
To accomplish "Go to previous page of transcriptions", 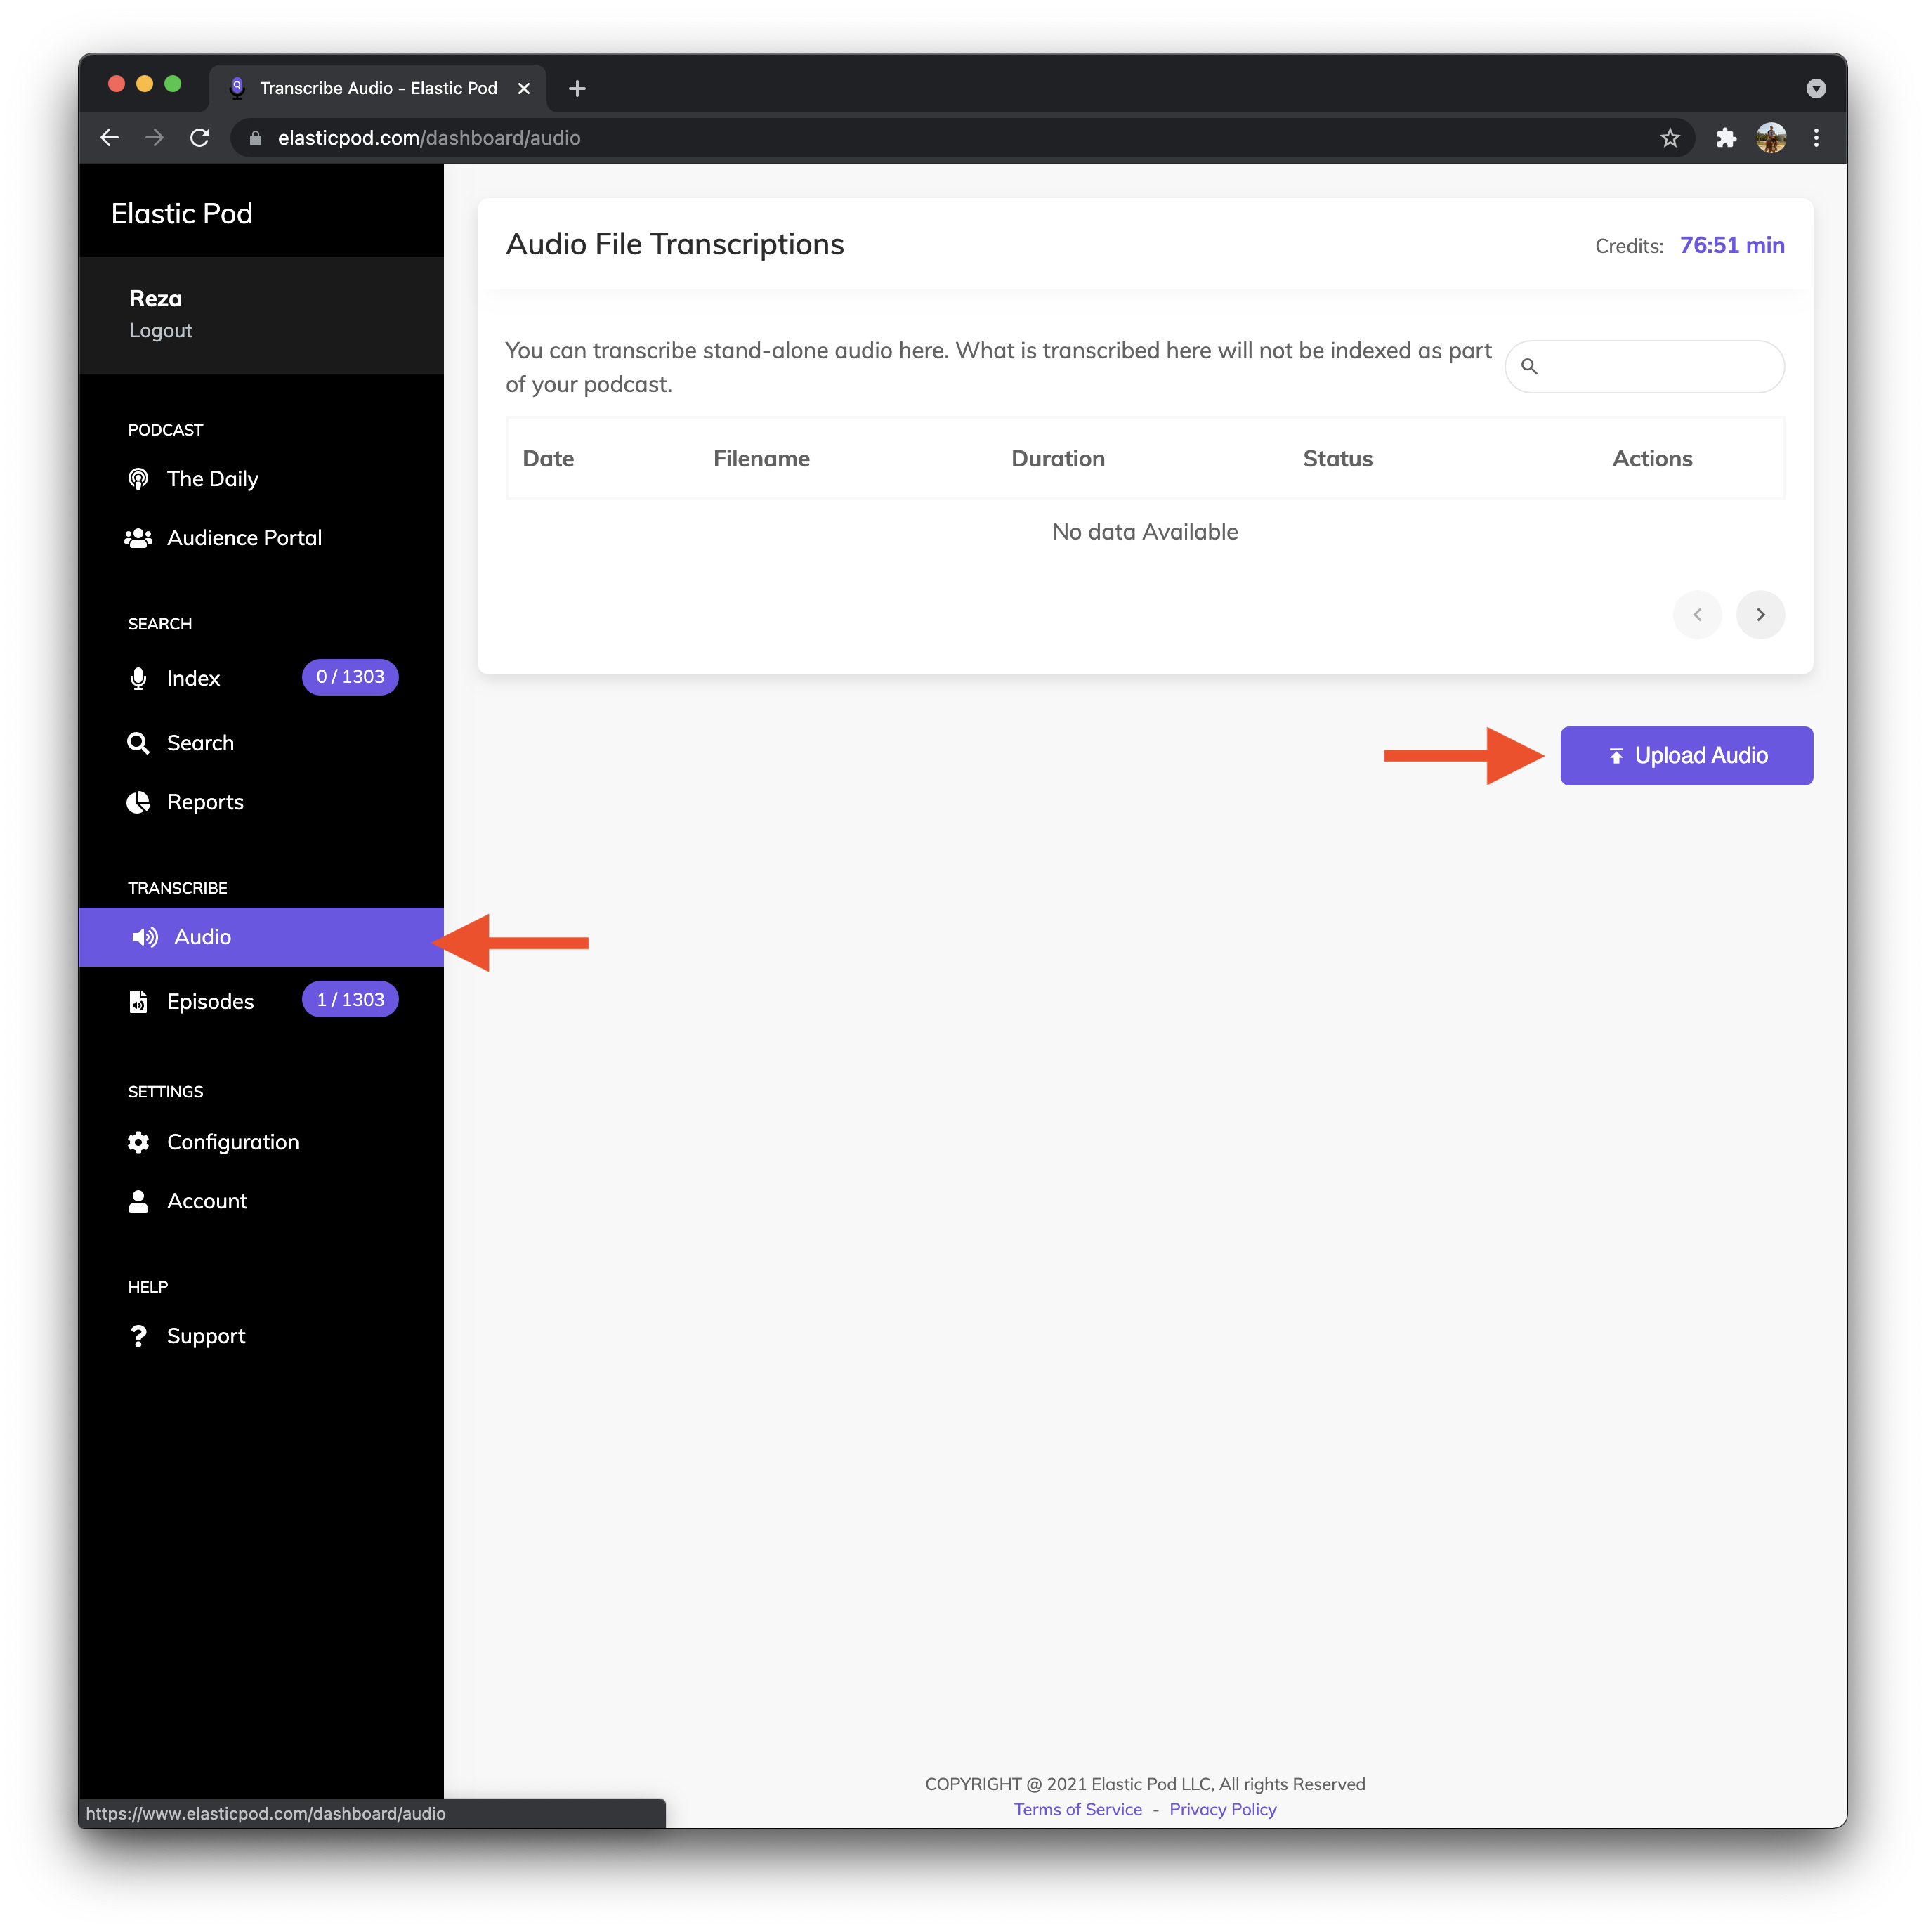I will pyautogui.click(x=1697, y=615).
